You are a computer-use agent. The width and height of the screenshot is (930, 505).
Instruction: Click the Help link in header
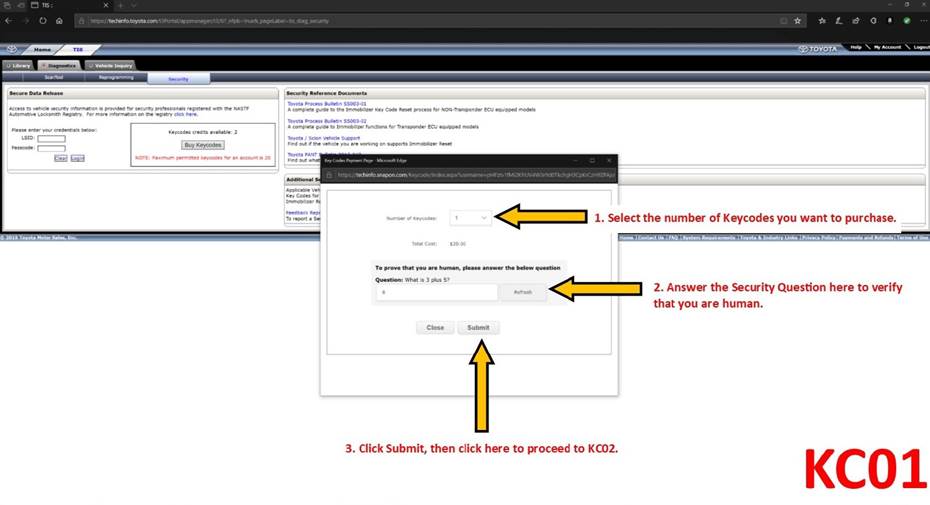pos(856,47)
